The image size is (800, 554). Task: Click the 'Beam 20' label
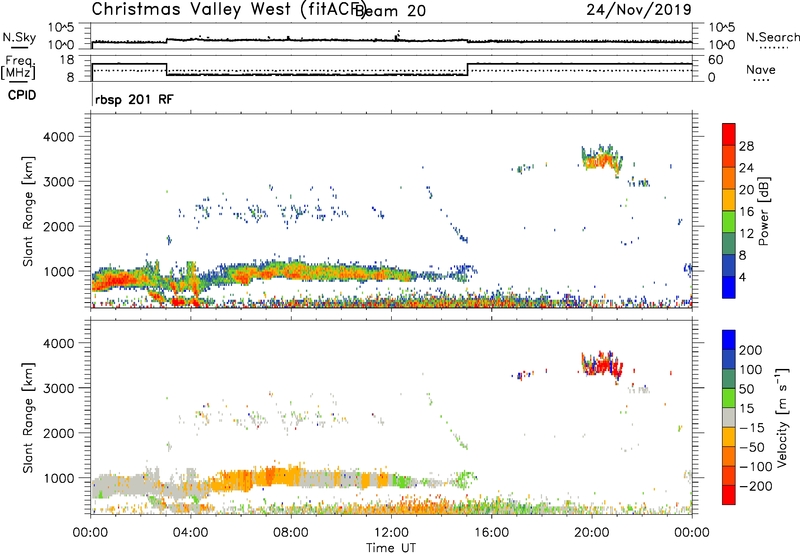coord(390,10)
